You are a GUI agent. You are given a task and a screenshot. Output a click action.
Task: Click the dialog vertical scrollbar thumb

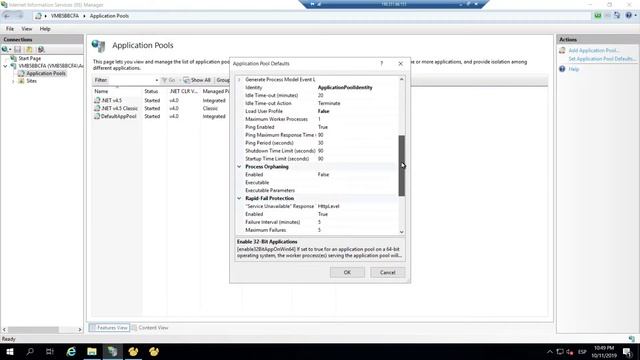point(402,166)
